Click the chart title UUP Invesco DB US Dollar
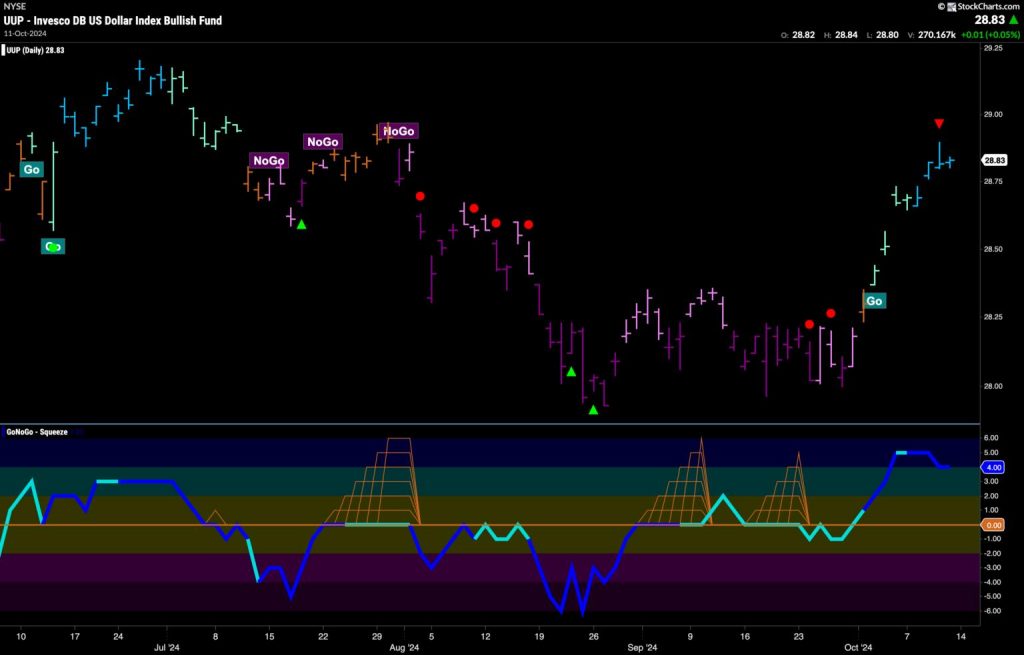Screen dimensions: 1024x655 coord(113,20)
